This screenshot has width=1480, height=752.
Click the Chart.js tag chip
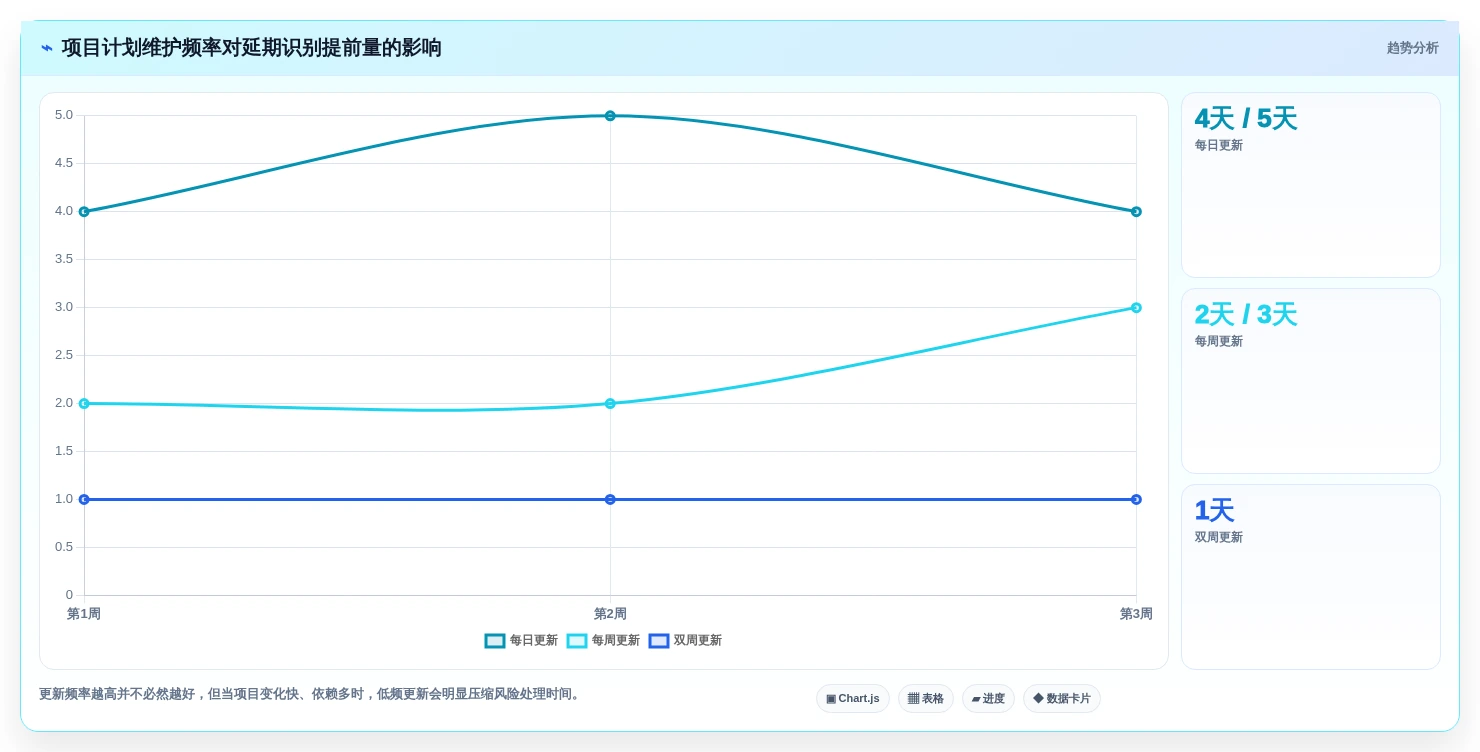click(853, 699)
